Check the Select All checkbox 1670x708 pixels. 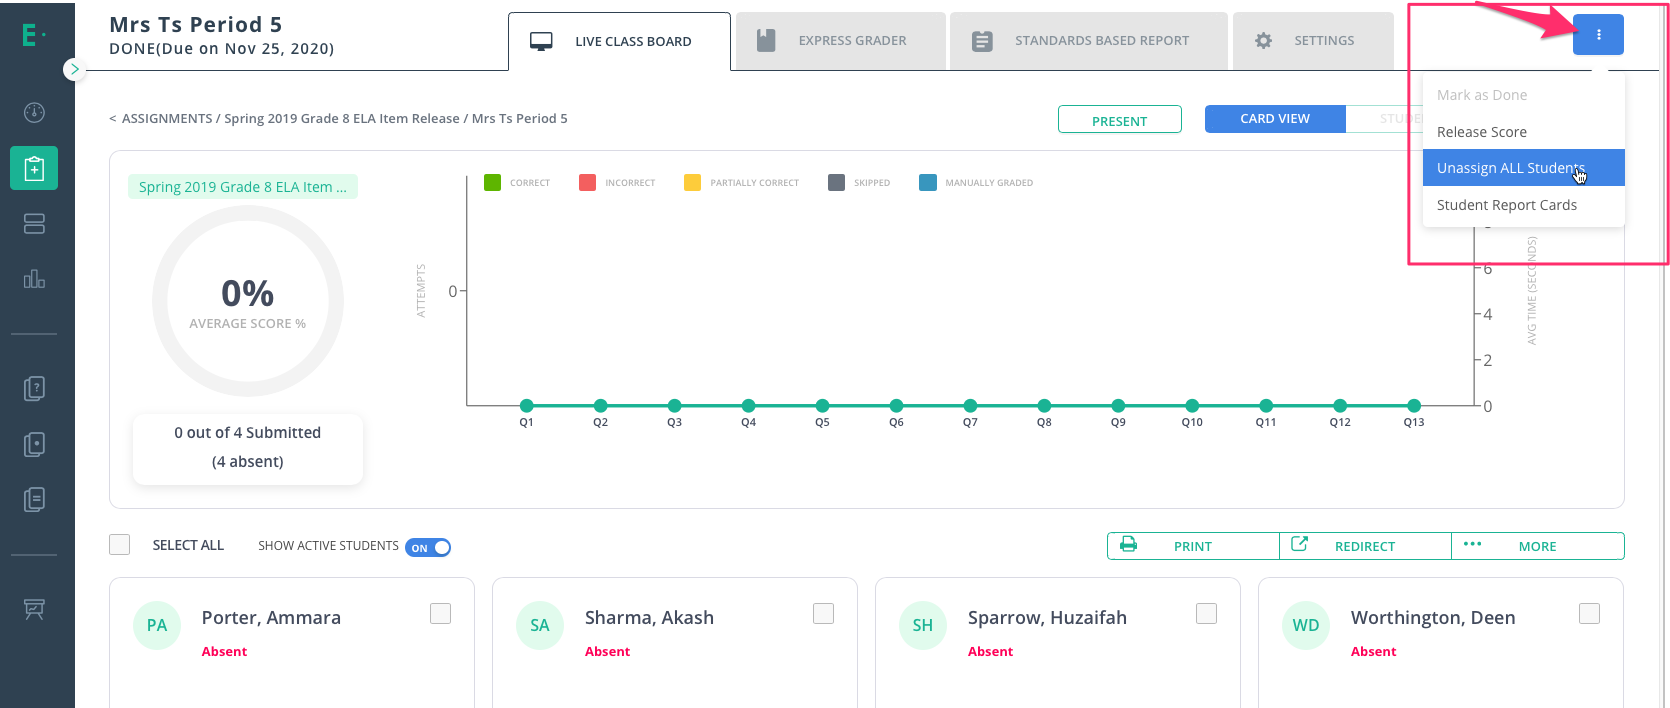[x=120, y=545]
